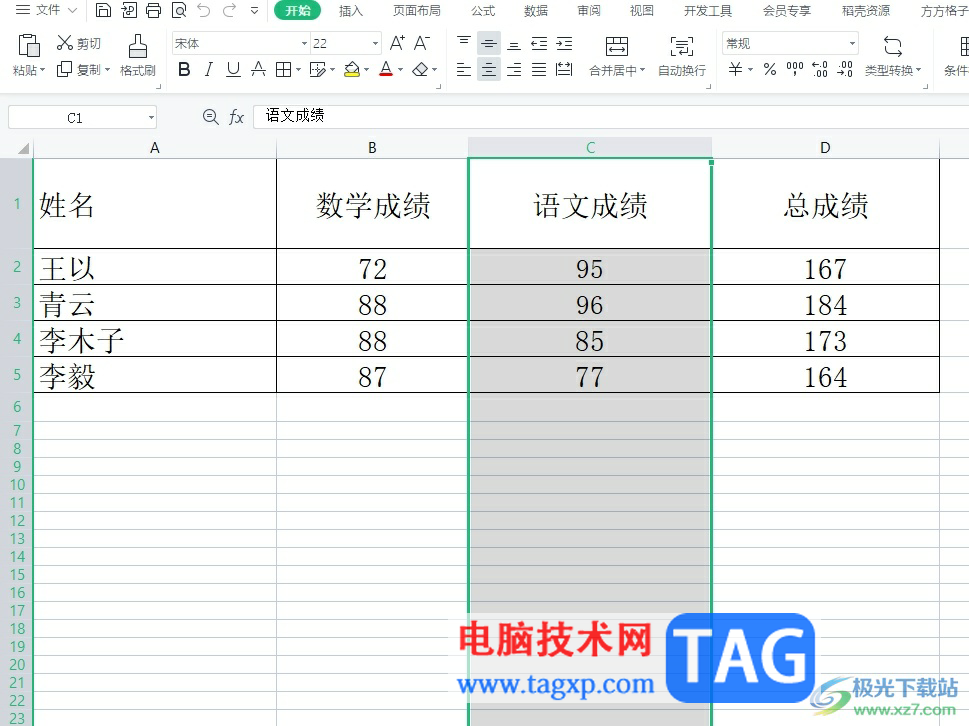Switch to the 数据 tab

coord(535,11)
